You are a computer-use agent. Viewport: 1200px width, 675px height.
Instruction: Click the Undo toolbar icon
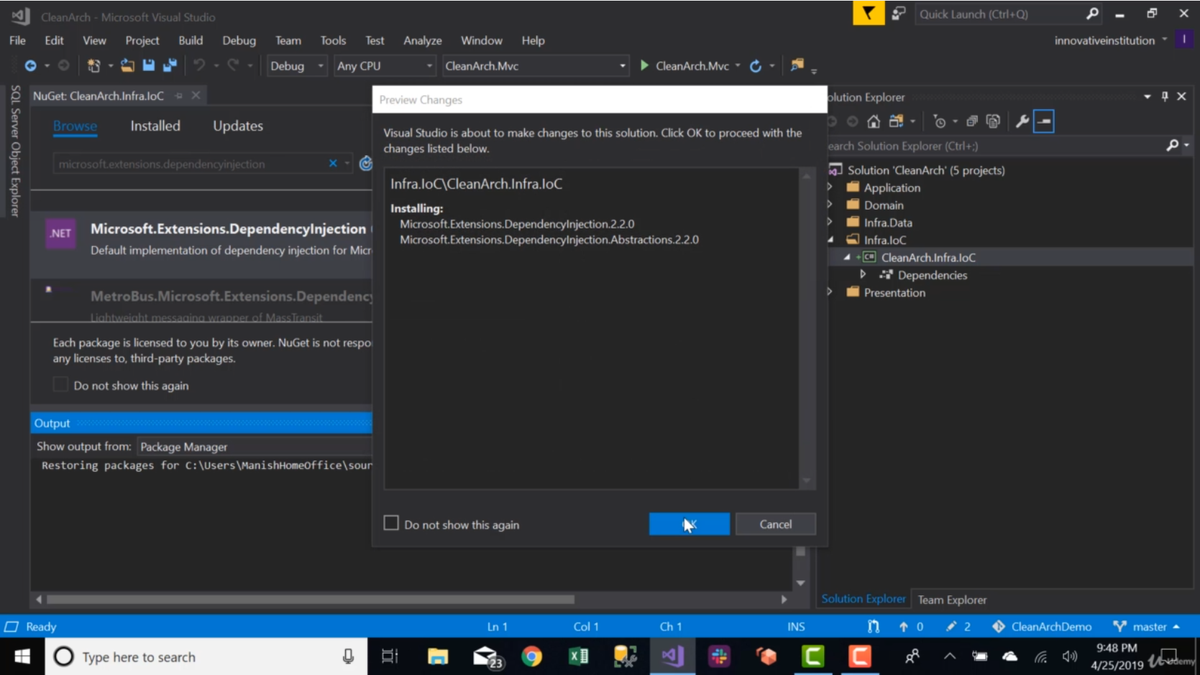pyautogui.click(x=199, y=66)
